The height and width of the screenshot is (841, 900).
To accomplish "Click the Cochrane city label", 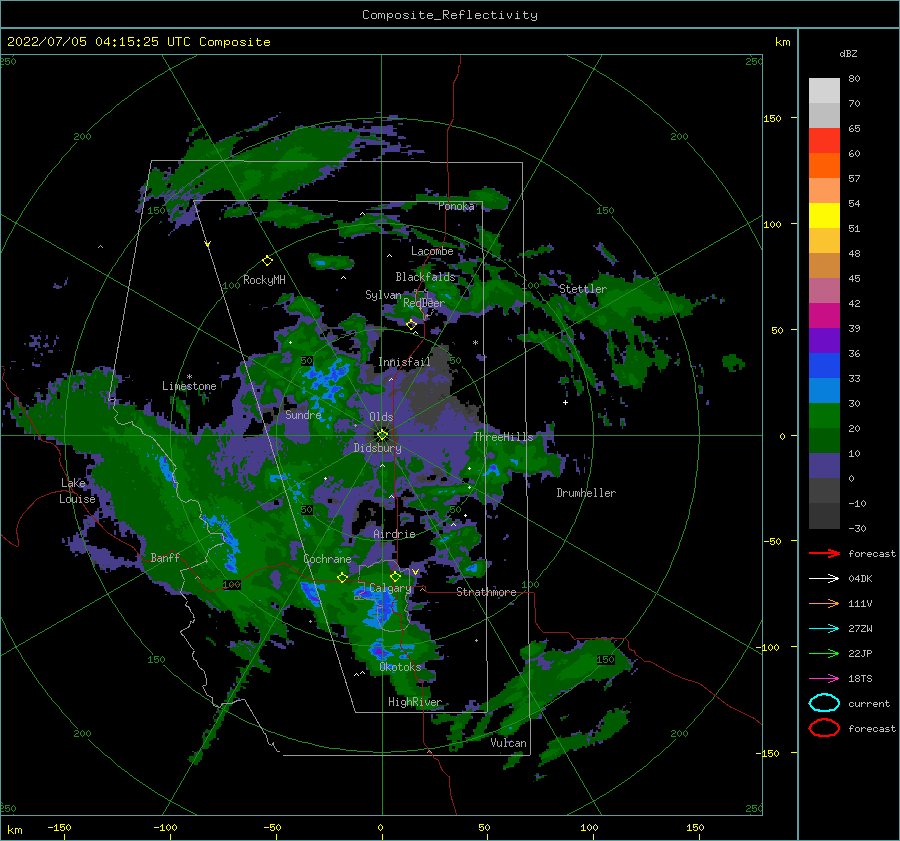I will tap(327, 559).
